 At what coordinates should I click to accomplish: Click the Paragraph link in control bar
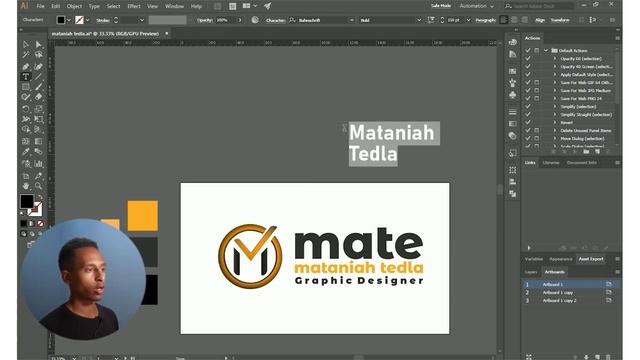[x=486, y=20]
